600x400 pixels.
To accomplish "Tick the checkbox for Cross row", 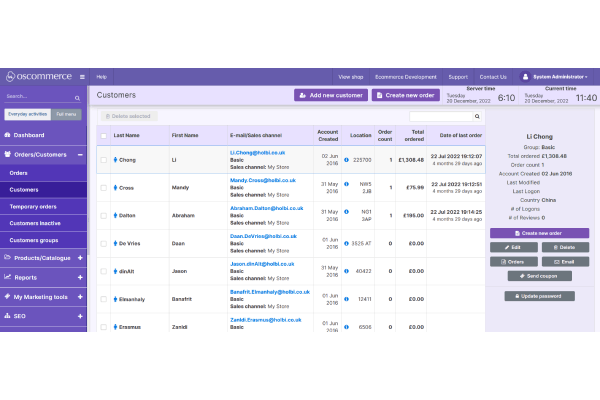I will 104,188.
